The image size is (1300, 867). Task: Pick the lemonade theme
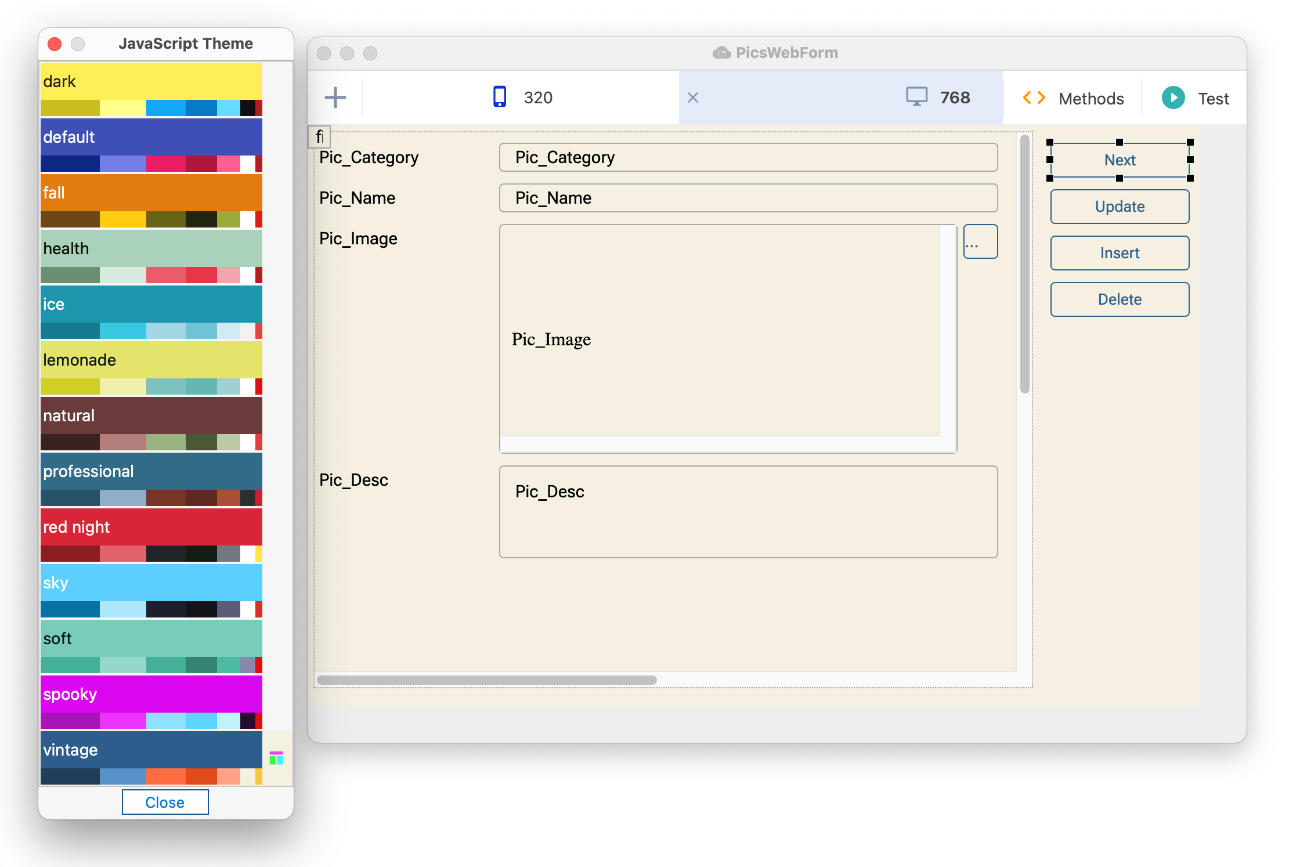click(151, 368)
